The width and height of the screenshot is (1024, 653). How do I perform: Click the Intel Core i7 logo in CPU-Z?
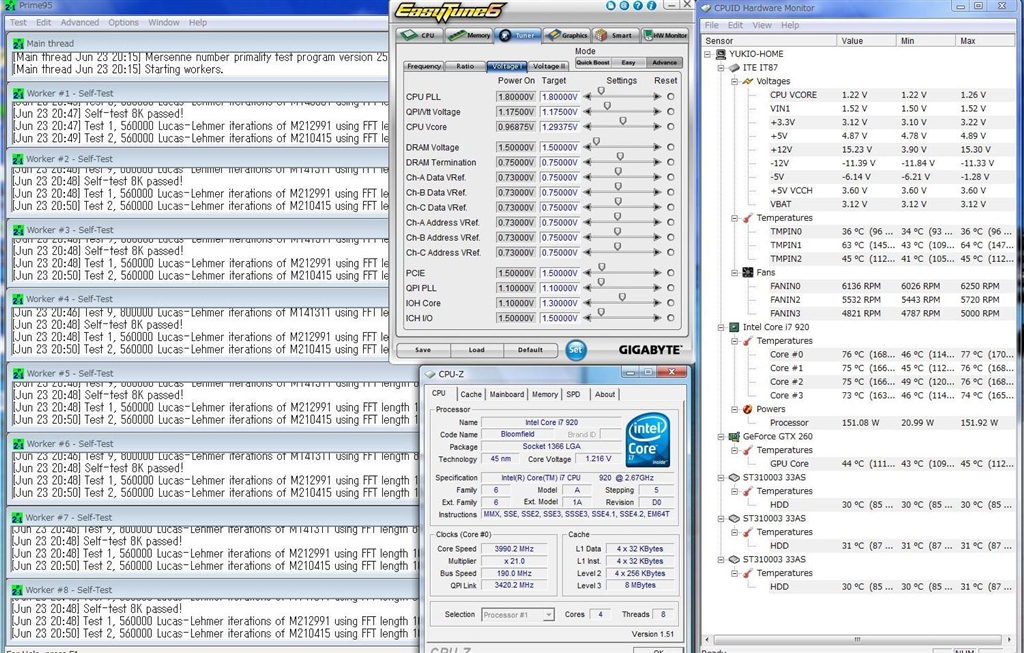pos(646,441)
